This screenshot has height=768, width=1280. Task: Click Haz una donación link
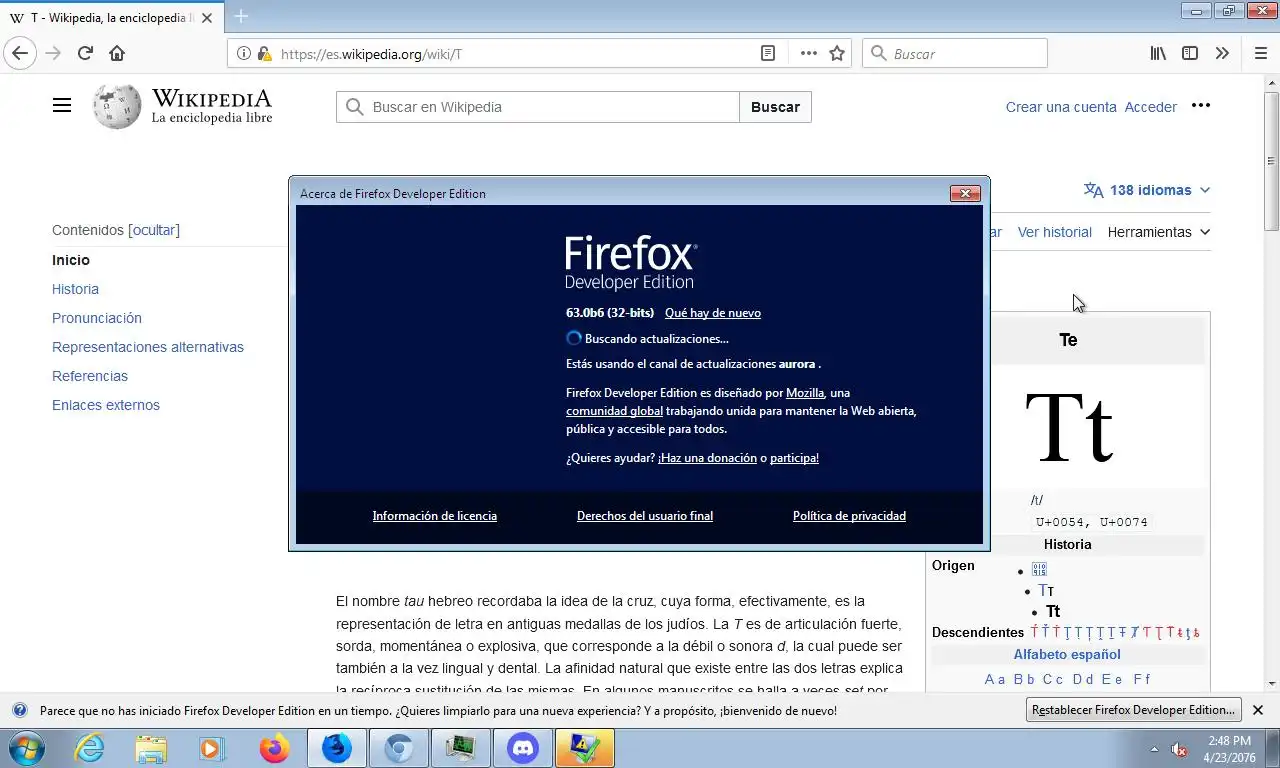(x=707, y=458)
